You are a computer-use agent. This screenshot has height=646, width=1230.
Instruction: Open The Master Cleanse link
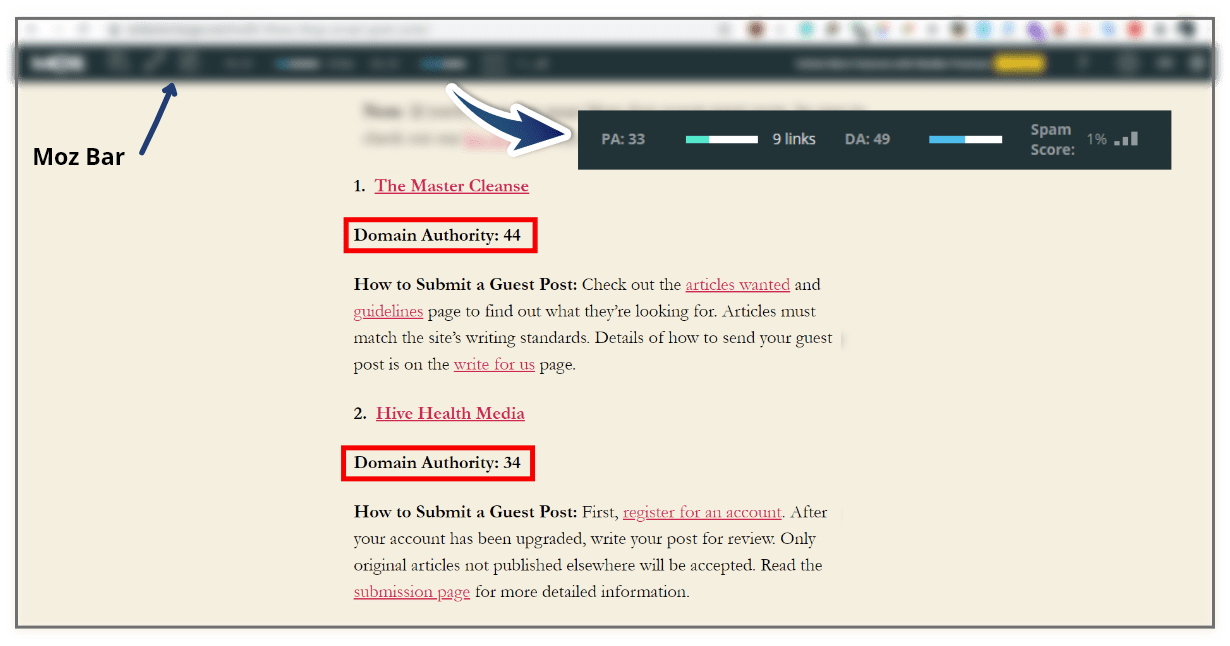coord(452,186)
